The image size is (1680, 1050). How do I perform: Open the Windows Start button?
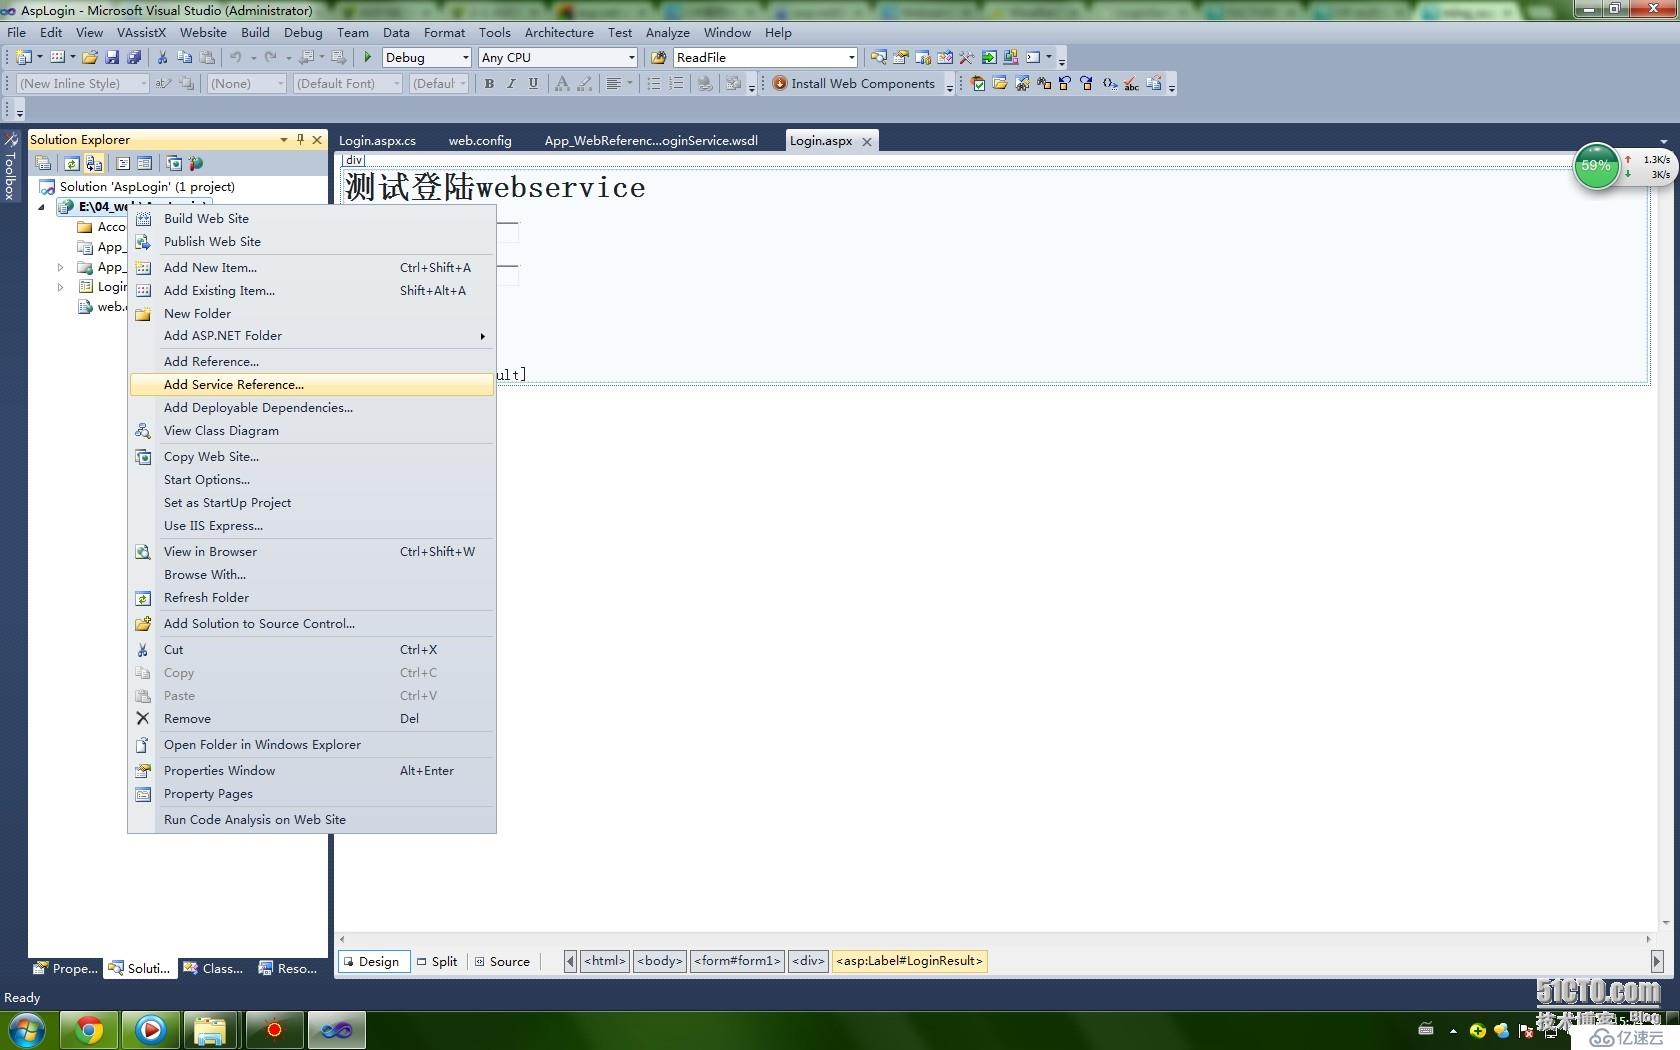click(26, 1030)
